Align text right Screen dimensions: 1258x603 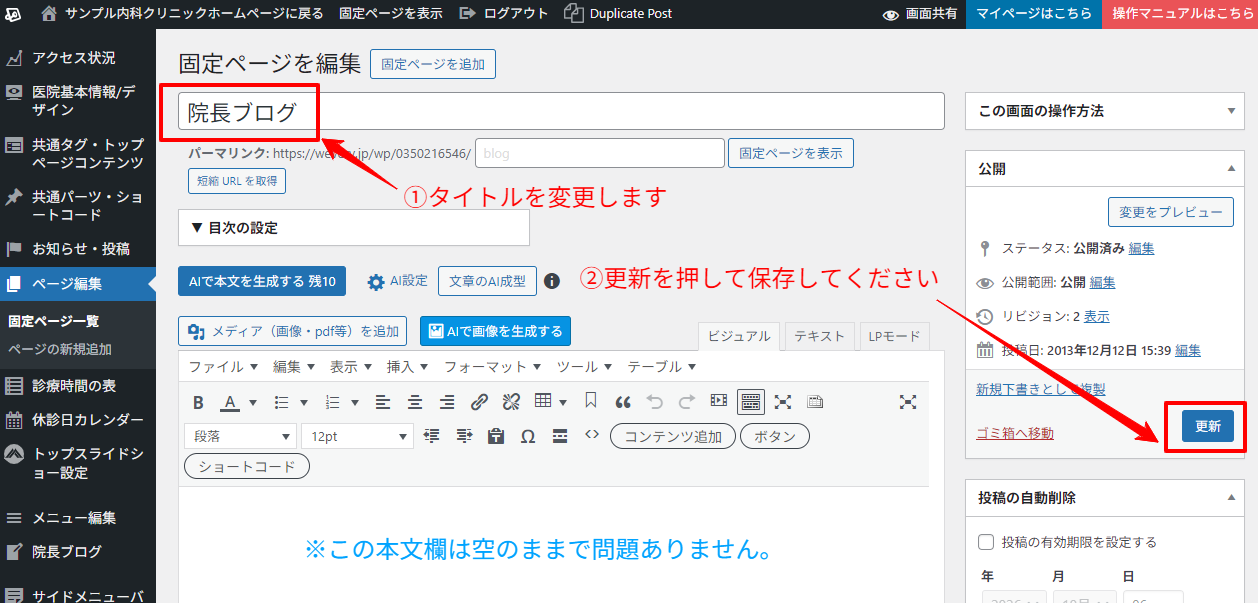(x=447, y=402)
